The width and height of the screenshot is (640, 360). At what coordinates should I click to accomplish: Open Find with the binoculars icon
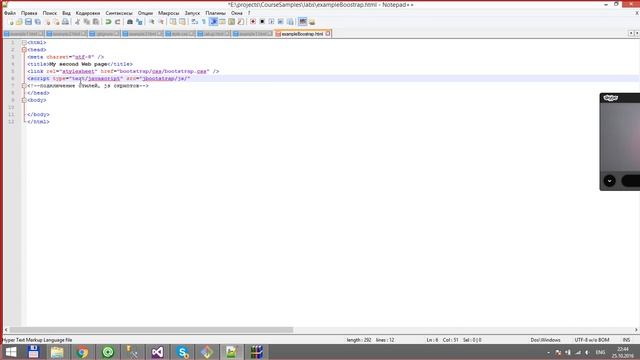point(130,22)
